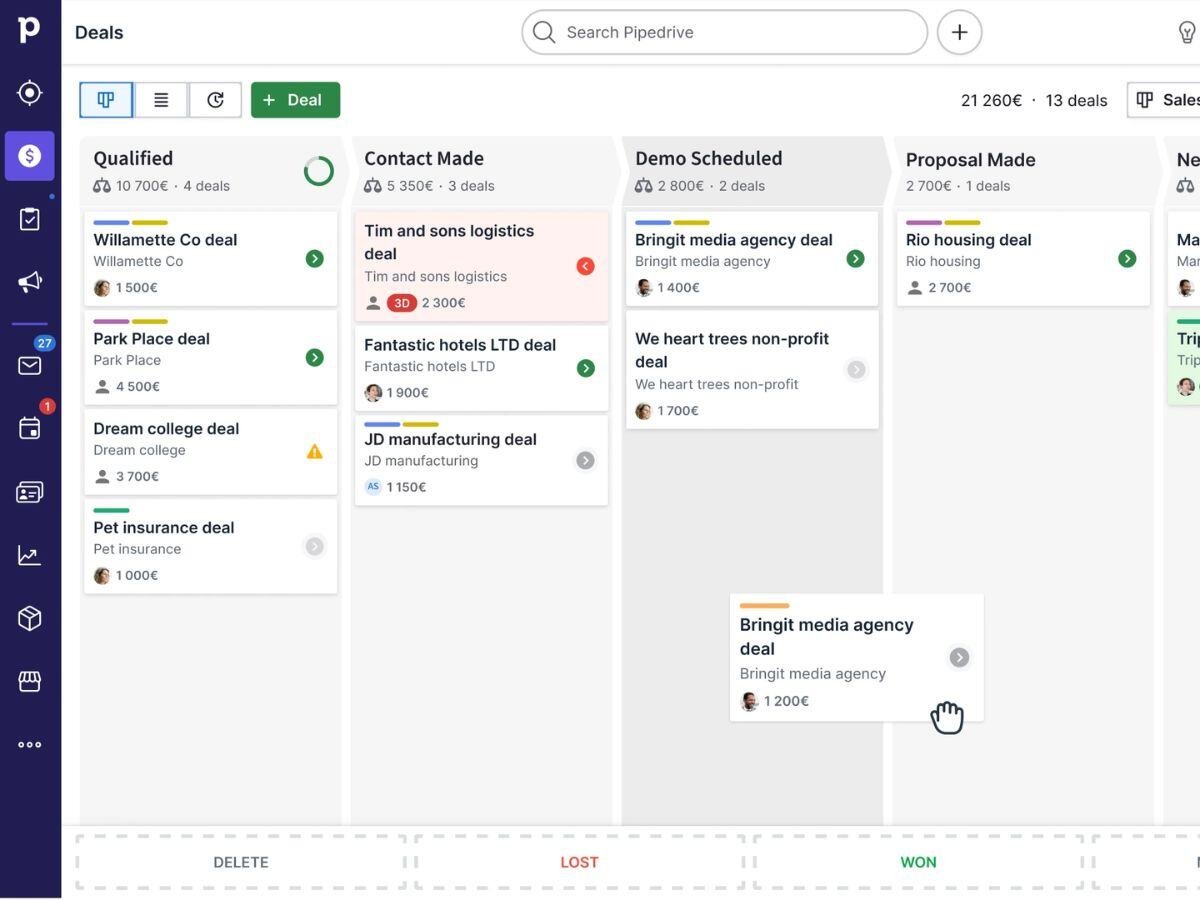Open Pet insurance deal title
This screenshot has height=900, width=1200.
pos(164,528)
